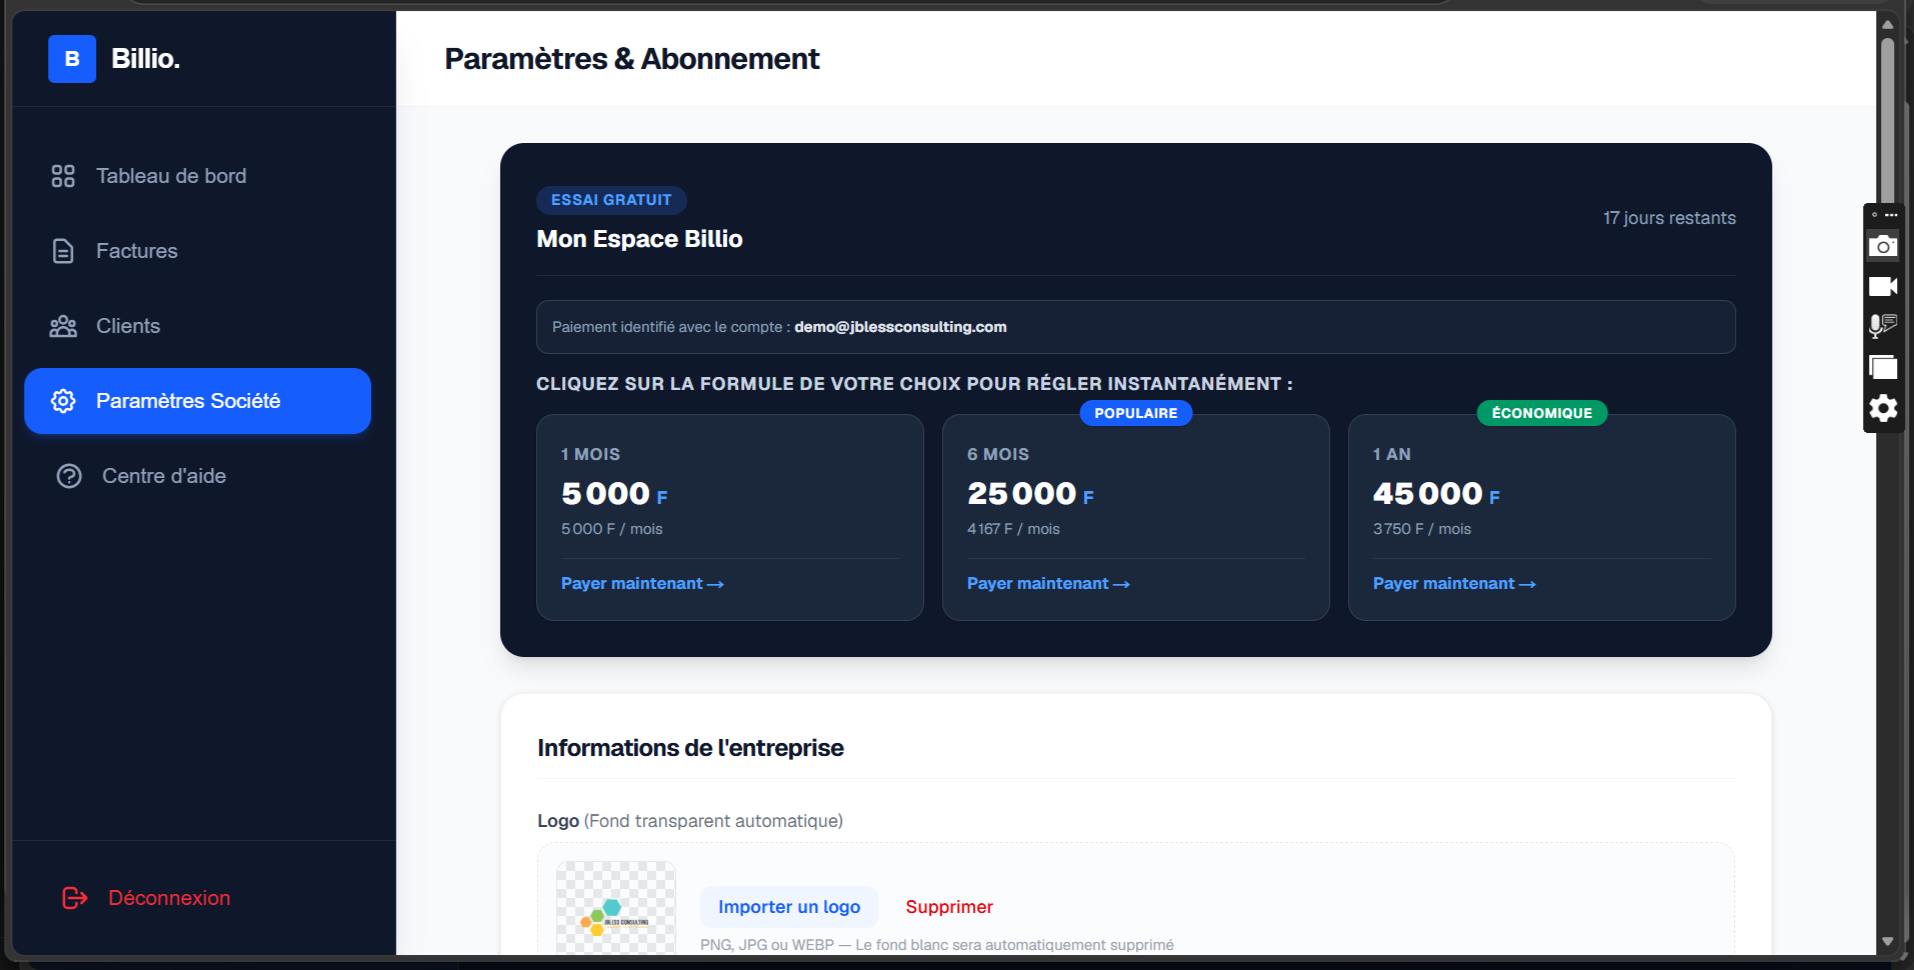
Task: Click Supprimer to remove the logo
Action: tap(949, 907)
